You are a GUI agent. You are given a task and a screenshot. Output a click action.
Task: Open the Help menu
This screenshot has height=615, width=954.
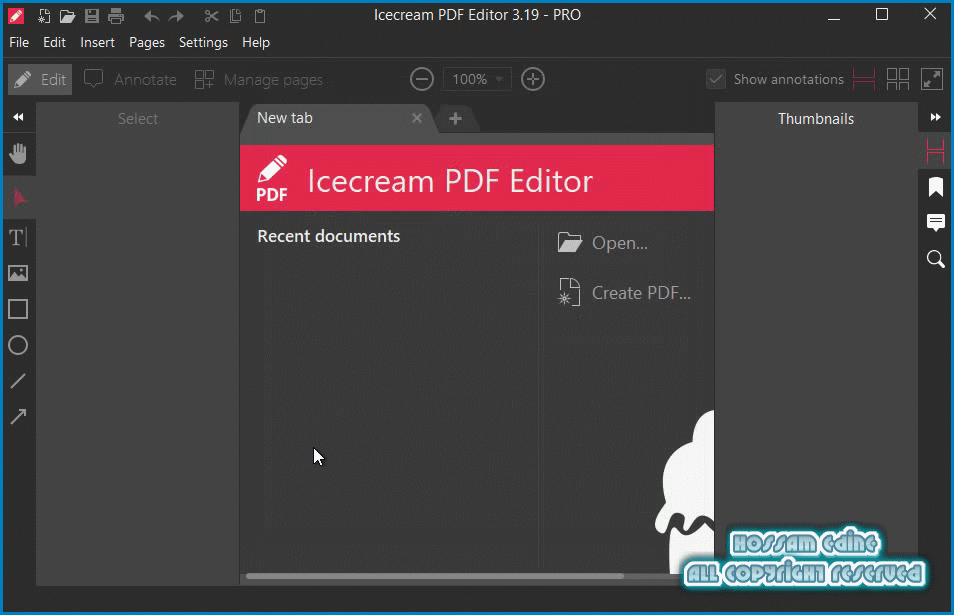(256, 43)
